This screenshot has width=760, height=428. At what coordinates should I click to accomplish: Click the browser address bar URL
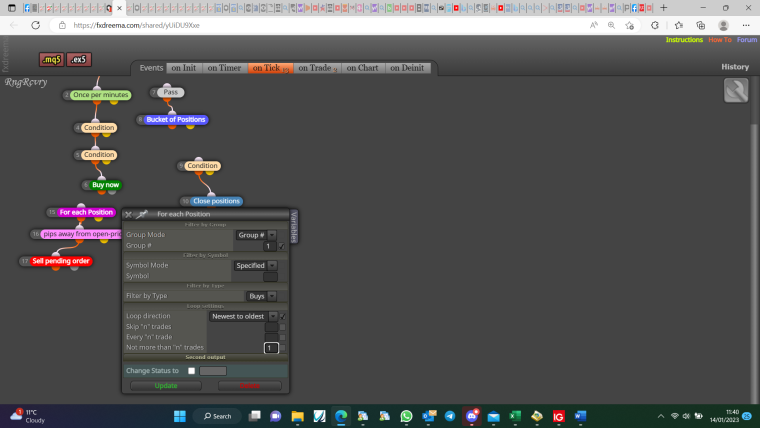(x=136, y=25)
